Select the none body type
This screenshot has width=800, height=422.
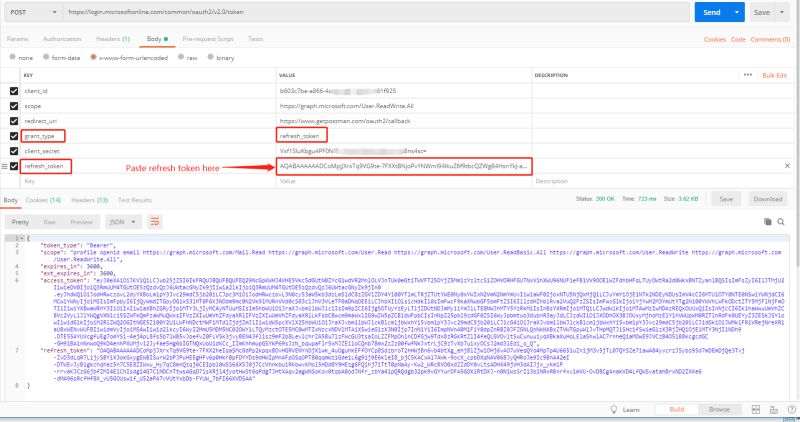12,57
